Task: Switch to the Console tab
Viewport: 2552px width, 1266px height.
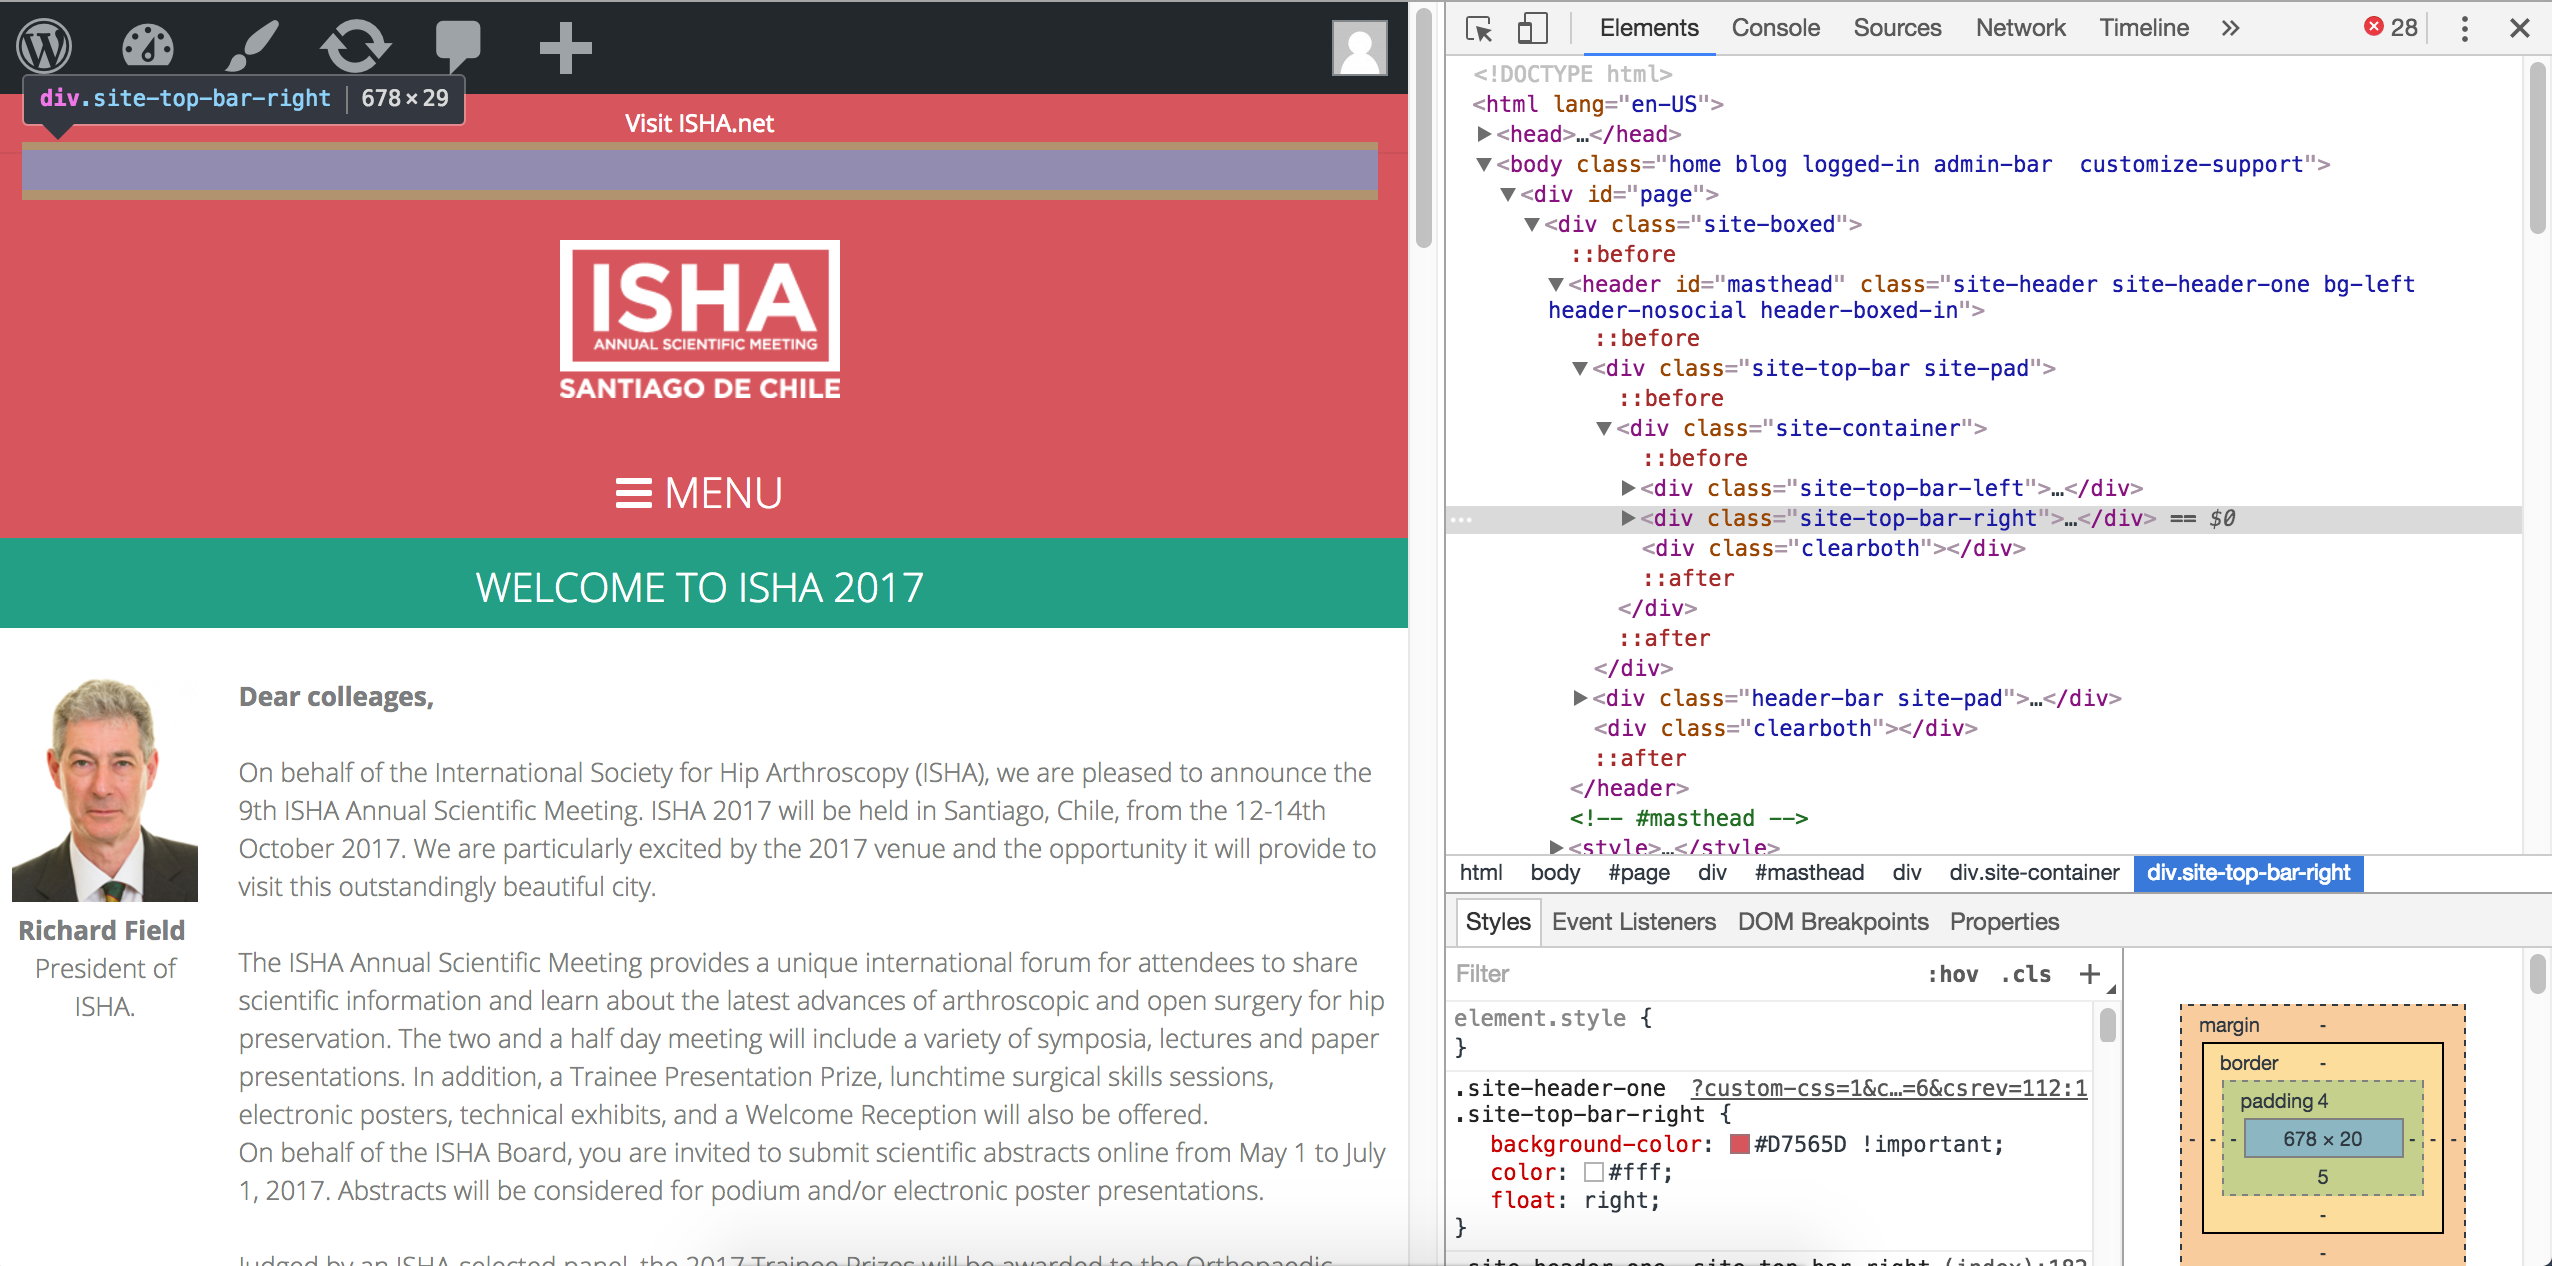Action: (x=1775, y=28)
